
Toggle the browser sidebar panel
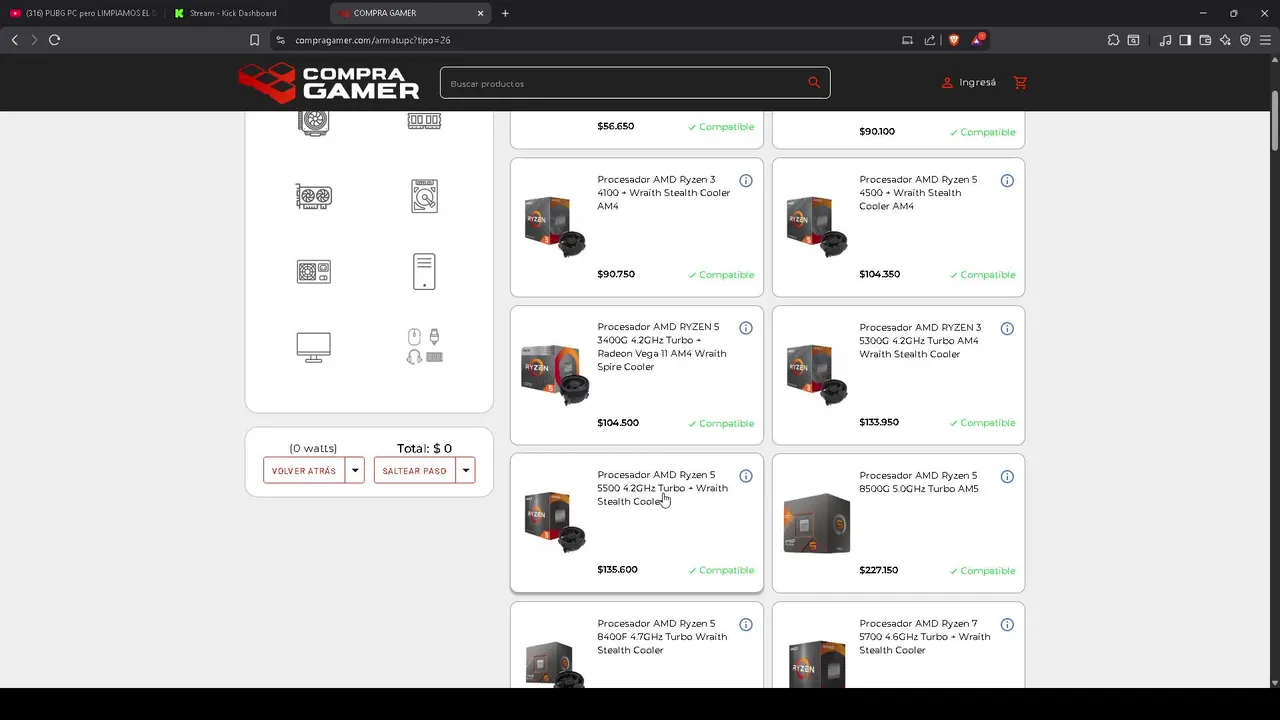coord(1185,40)
